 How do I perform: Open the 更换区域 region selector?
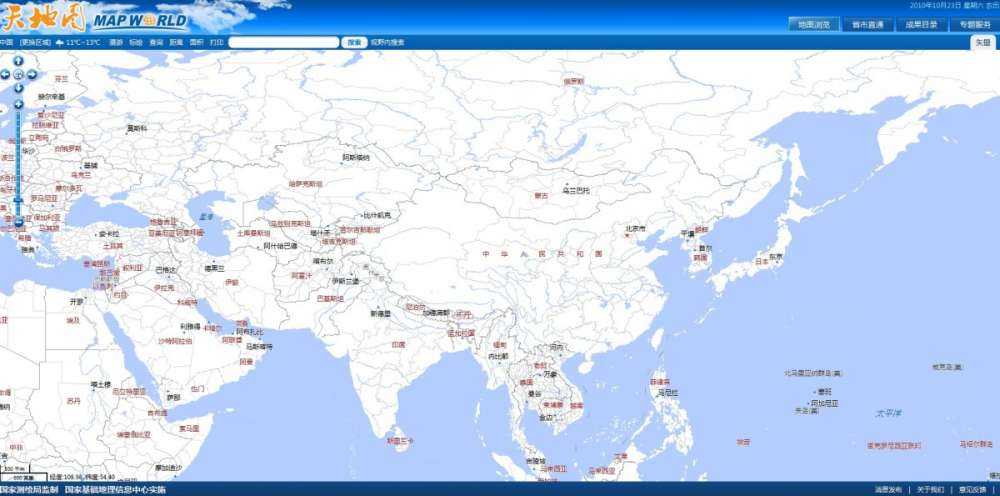[36, 43]
